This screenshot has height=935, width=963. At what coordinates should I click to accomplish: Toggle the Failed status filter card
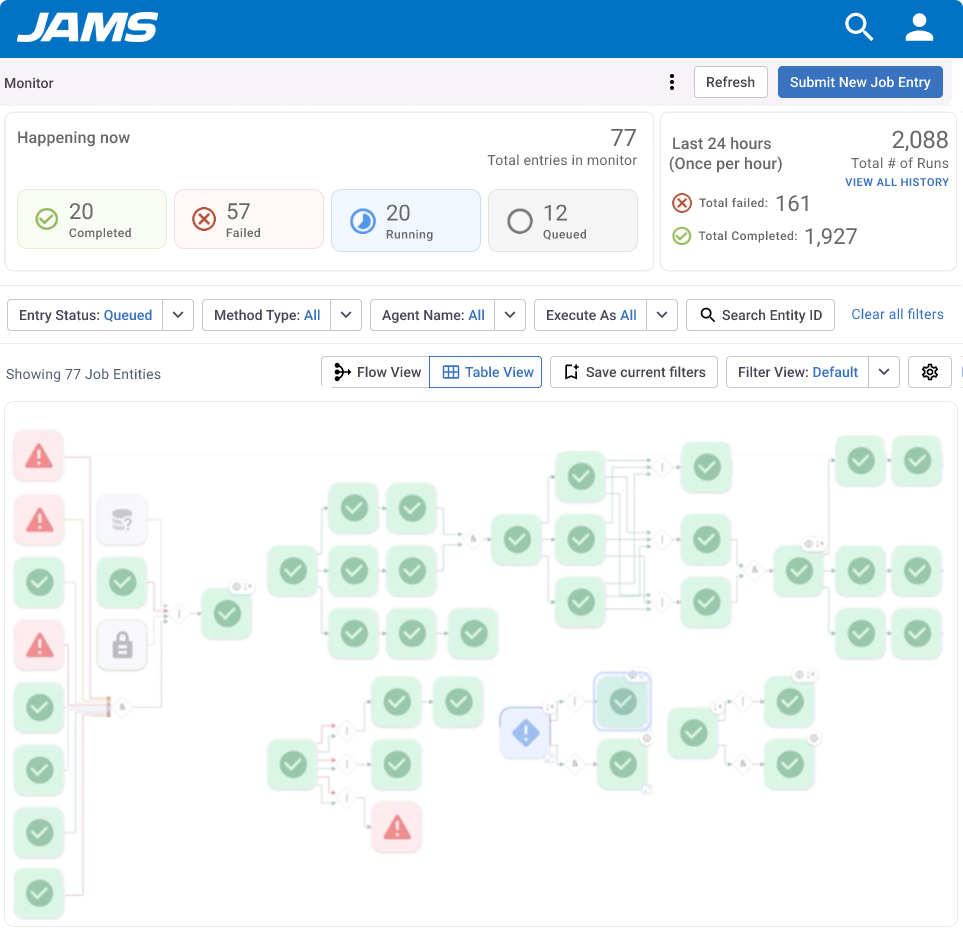click(x=248, y=219)
